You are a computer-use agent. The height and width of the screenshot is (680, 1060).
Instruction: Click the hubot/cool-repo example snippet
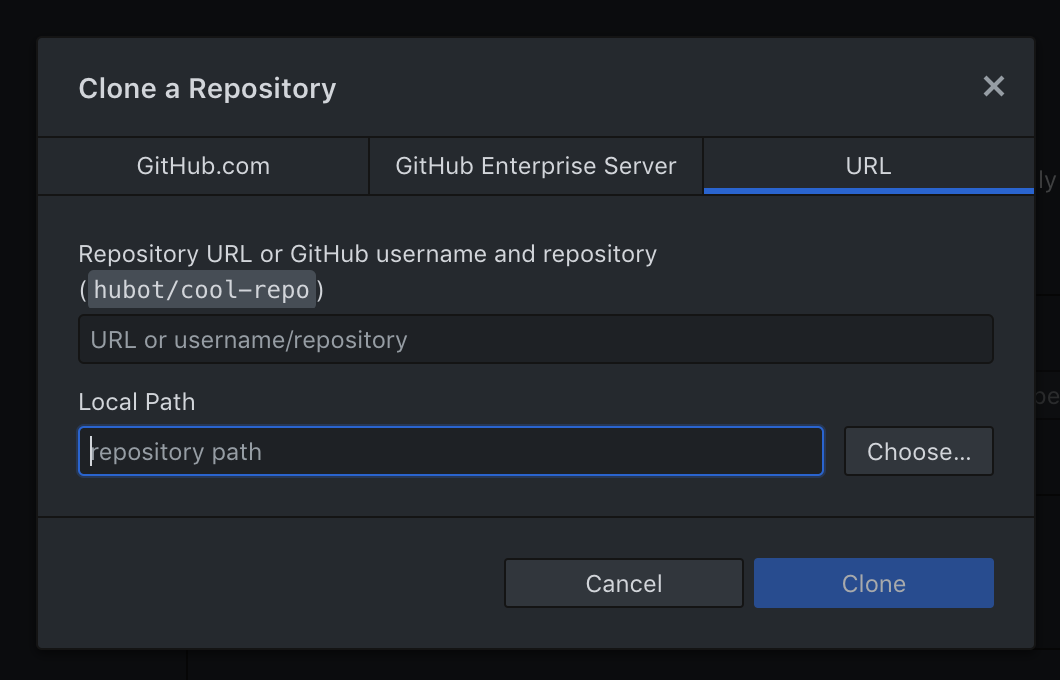(200, 290)
